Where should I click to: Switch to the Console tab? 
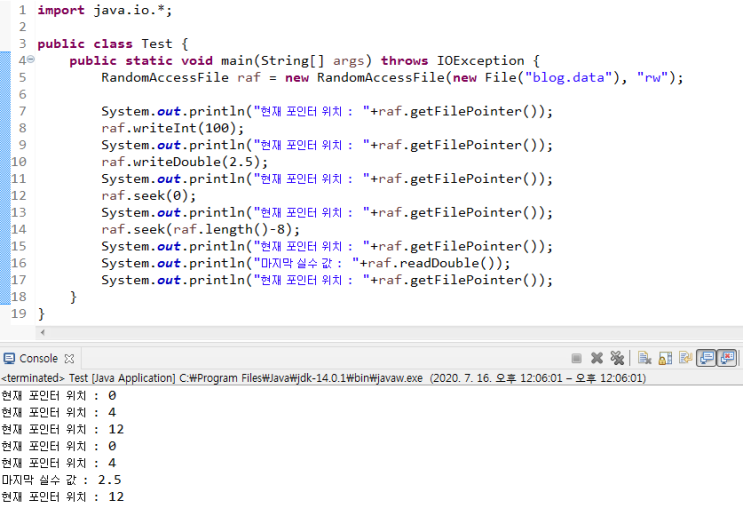tap(38, 358)
